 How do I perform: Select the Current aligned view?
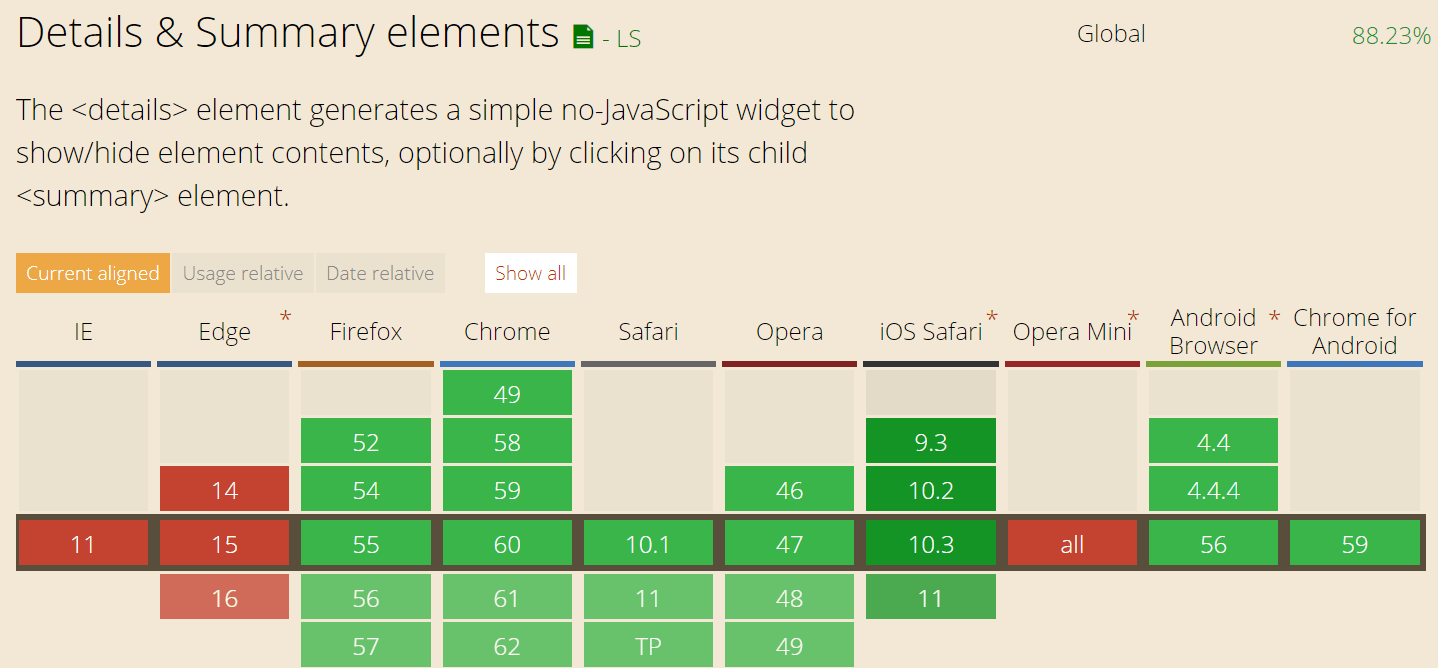point(93,273)
